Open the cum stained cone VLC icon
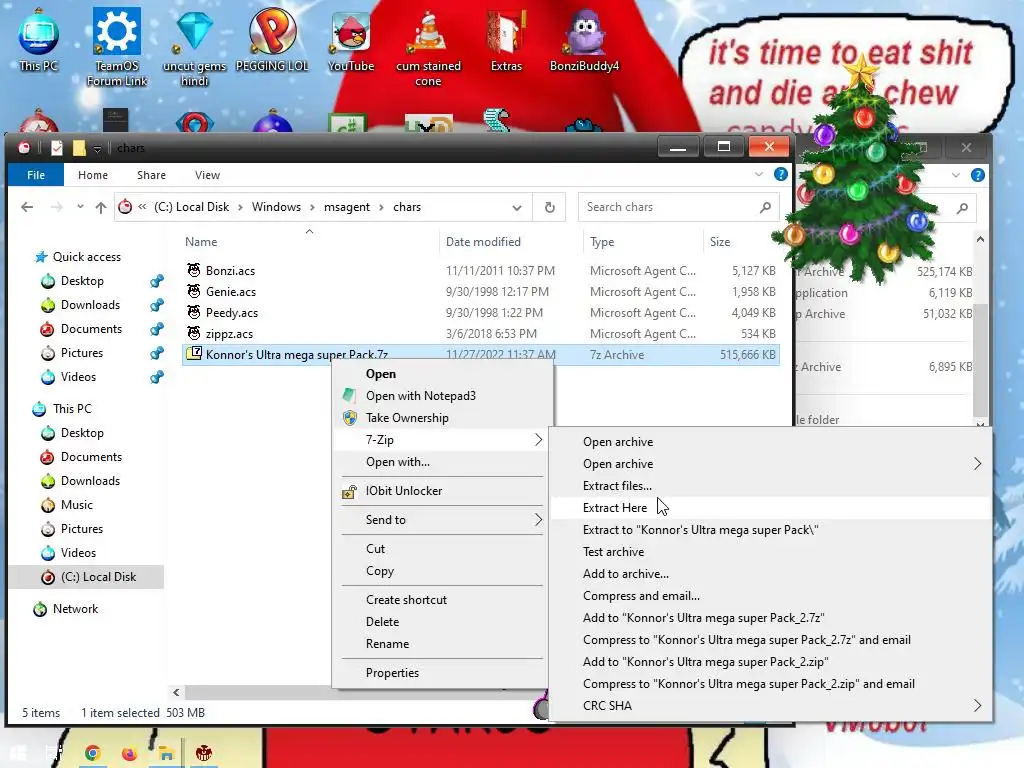Viewport: 1024px width, 768px height. (x=428, y=46)
